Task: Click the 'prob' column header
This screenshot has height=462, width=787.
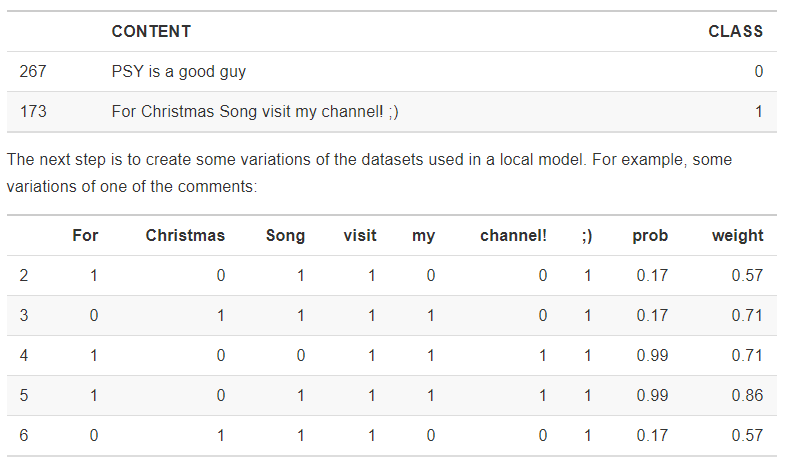Action: tap(650, 236)
